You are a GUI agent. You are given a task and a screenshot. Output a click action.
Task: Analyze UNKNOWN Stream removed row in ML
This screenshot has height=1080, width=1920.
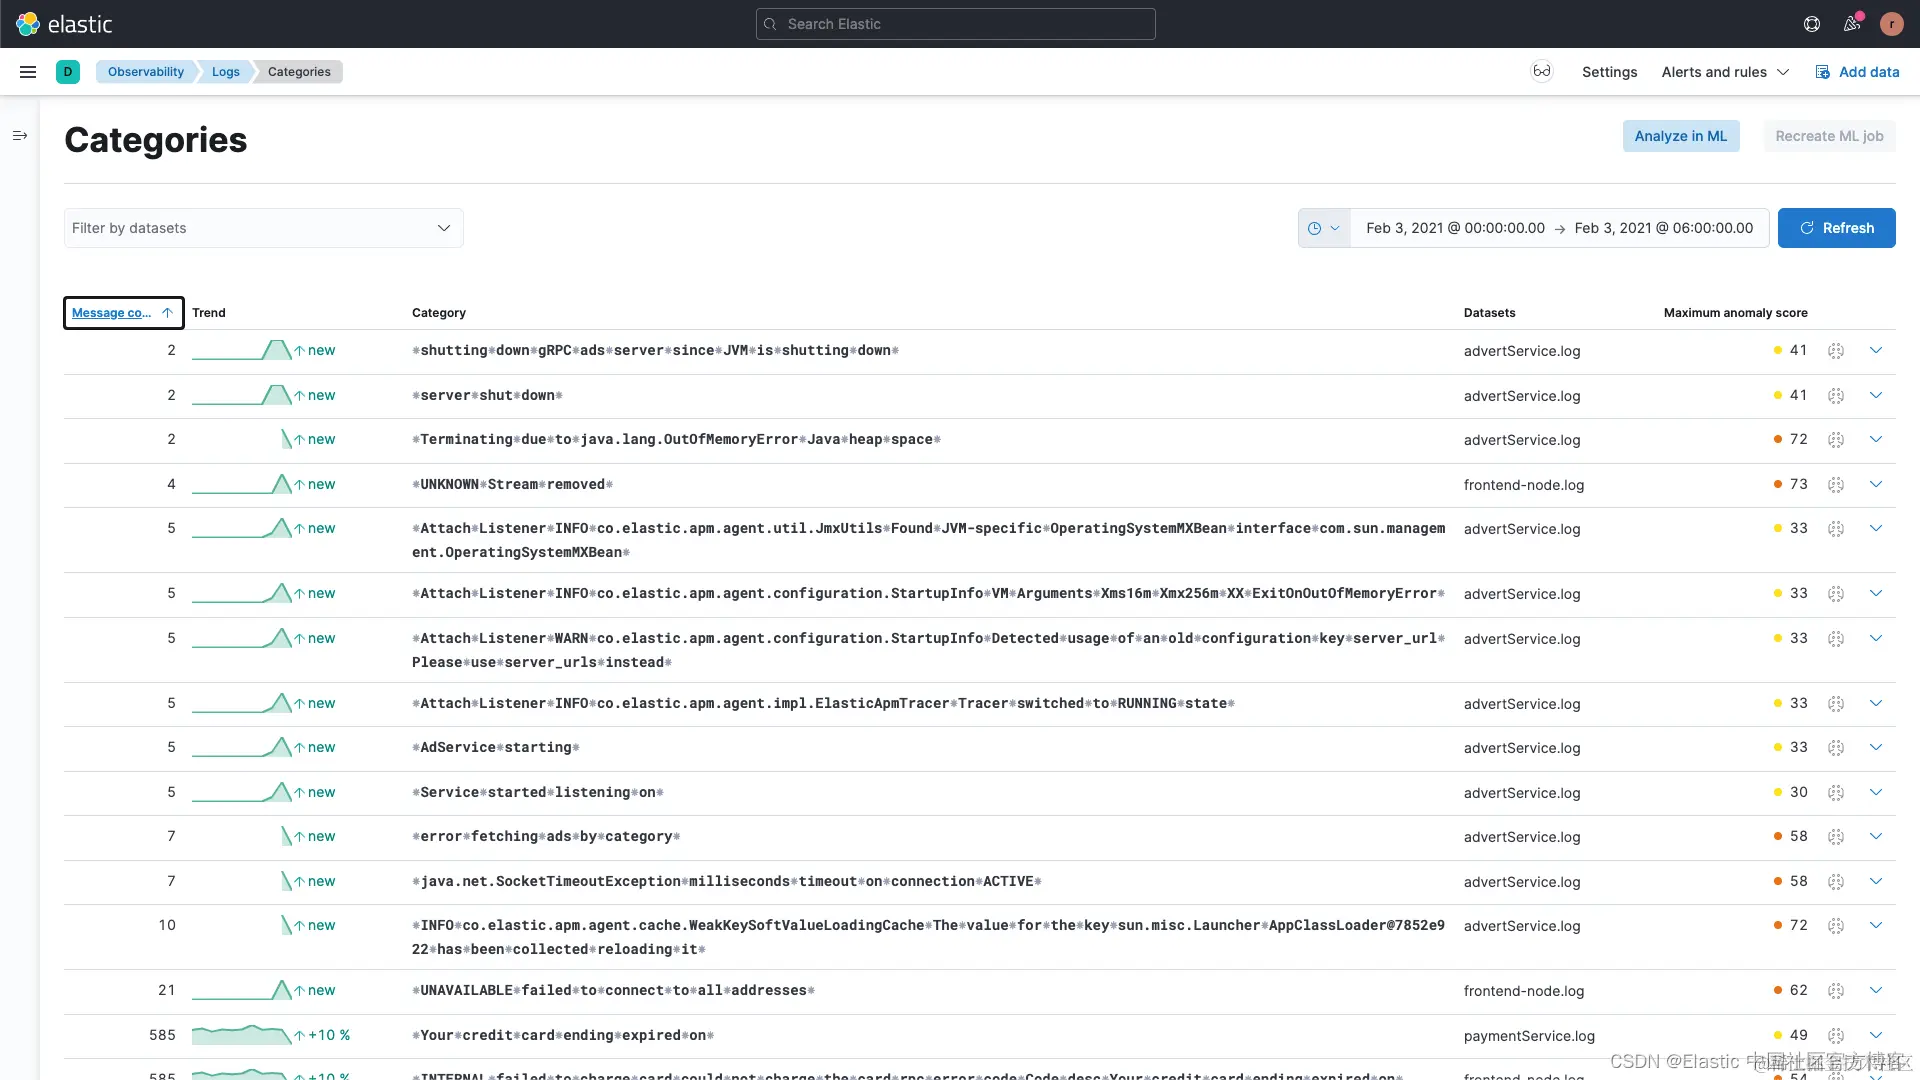click(x=1835, y=484)
